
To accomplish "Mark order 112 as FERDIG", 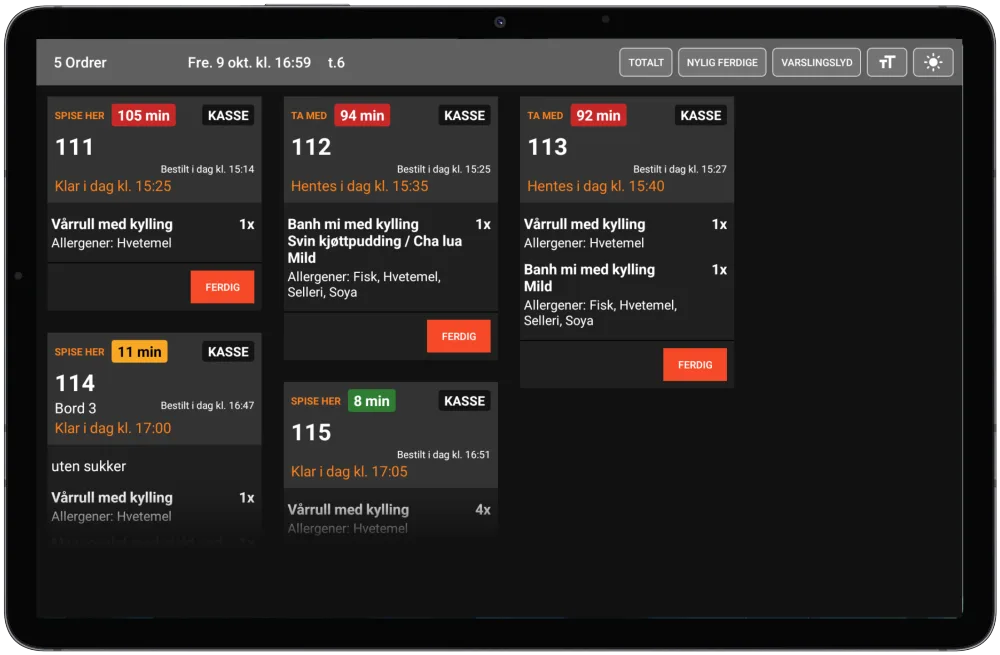I will pyautogui.click(x=459, y=336).
